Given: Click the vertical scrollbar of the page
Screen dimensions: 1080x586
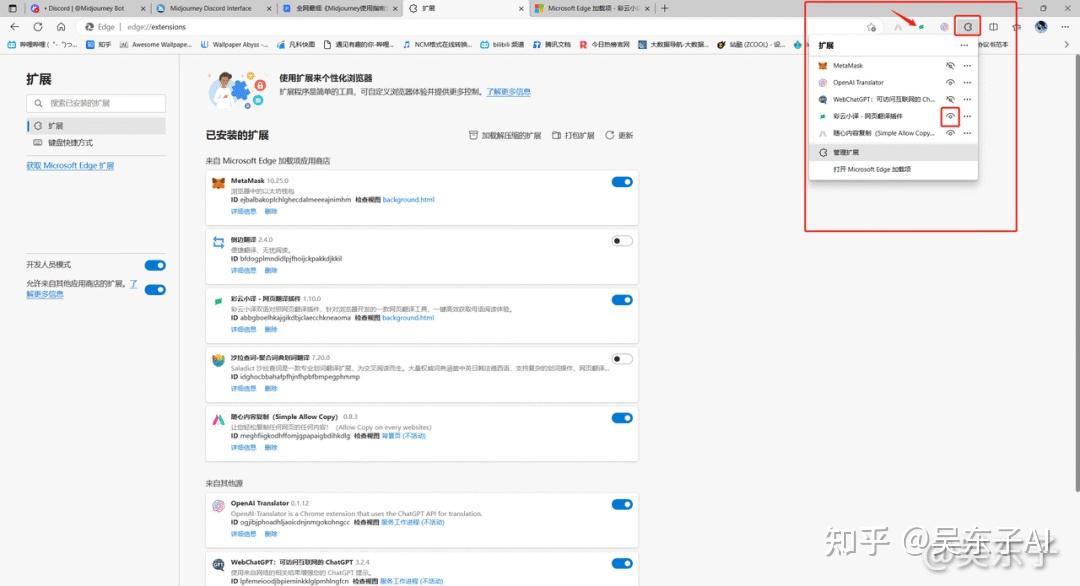Looking at the screenshot, I should [x=1076, y=274].
